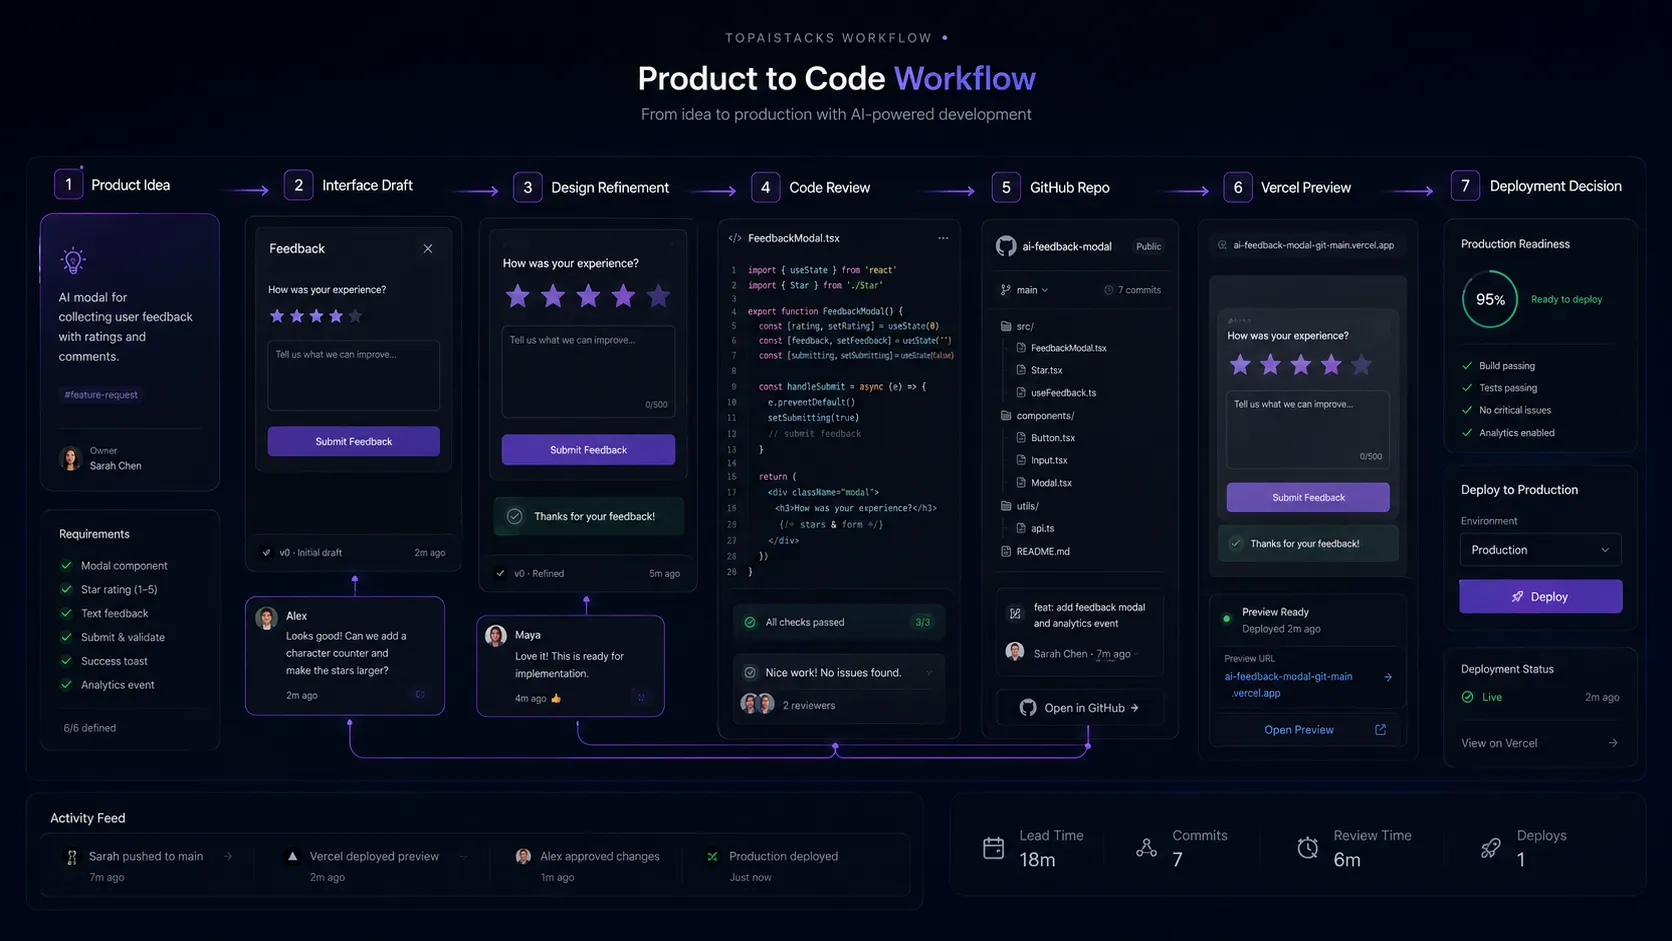Click the Vercel triangle icon in Activity Feed
This screenshot has width=1672, height=941.
point(292,856)
